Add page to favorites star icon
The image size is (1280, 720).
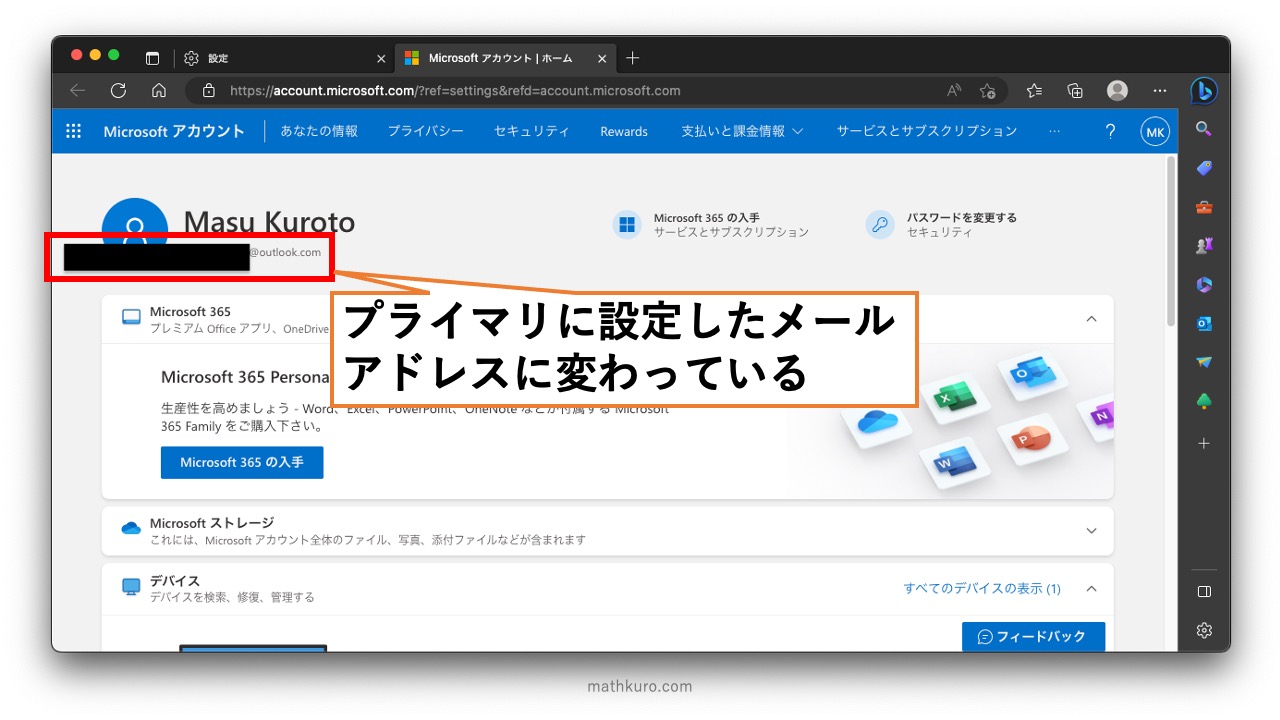pos(987,90)
